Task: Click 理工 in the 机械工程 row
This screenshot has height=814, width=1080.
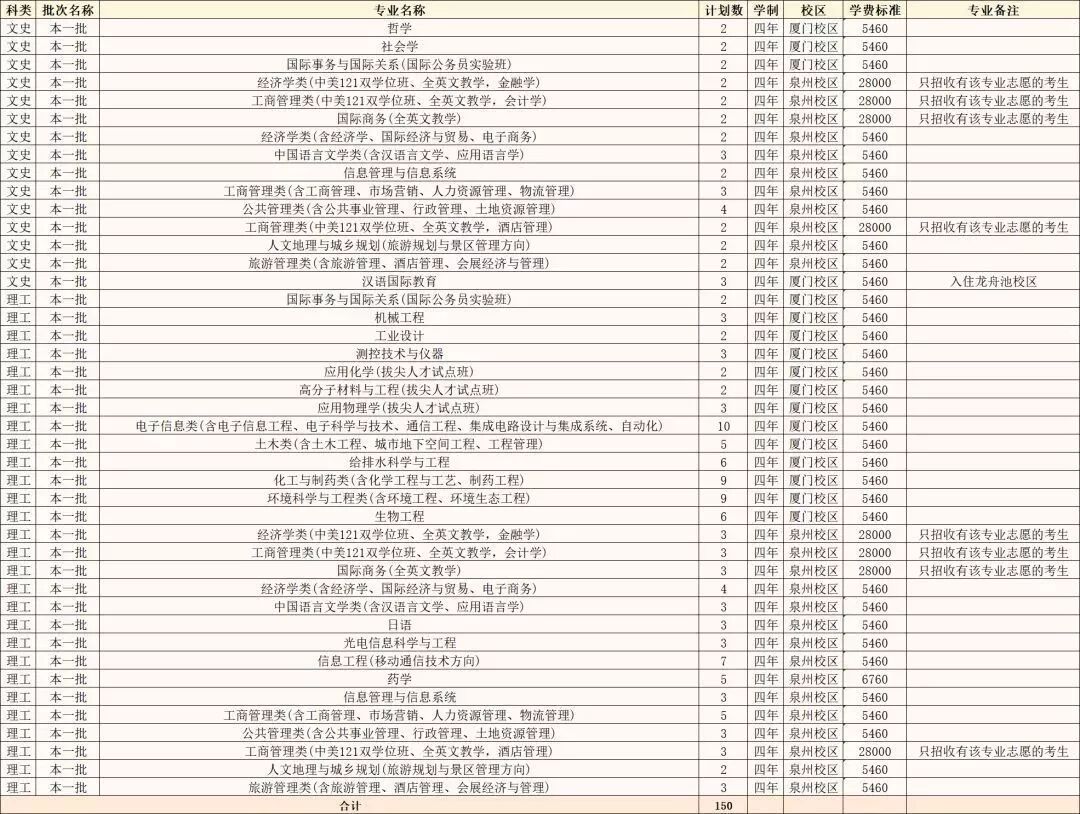Action: pyautogui.click(x=19, y=317)
